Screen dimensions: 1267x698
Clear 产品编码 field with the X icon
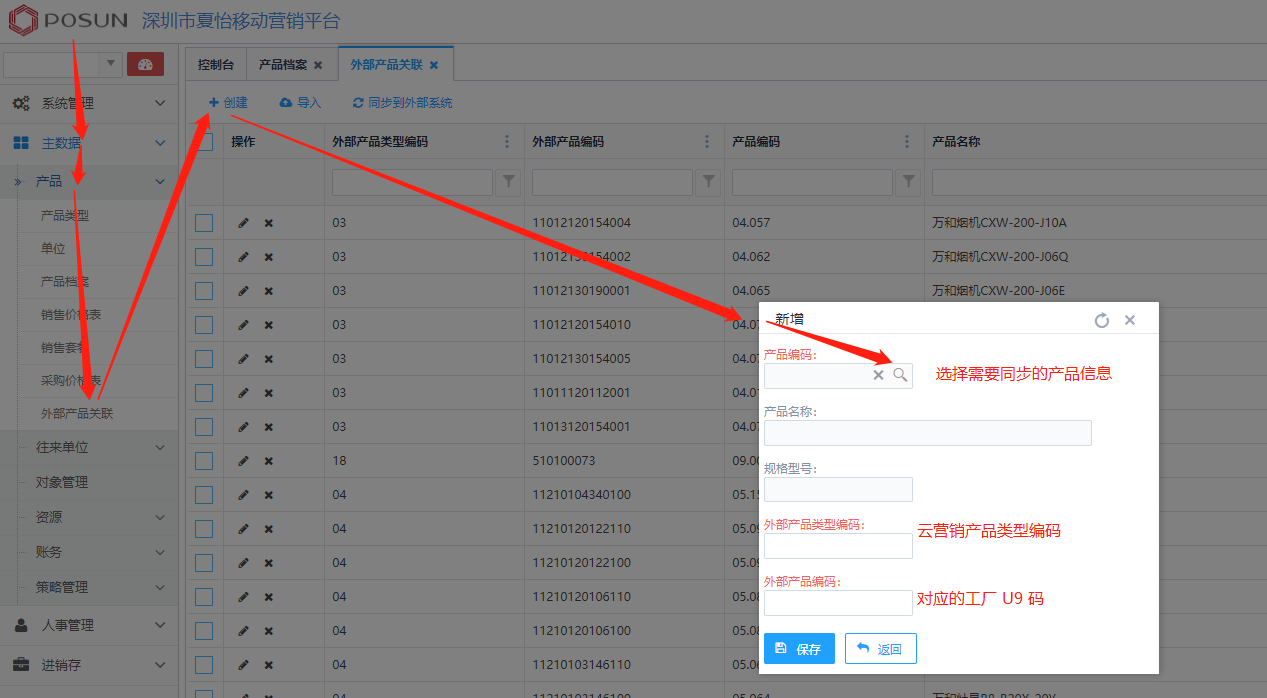(878, 375)
